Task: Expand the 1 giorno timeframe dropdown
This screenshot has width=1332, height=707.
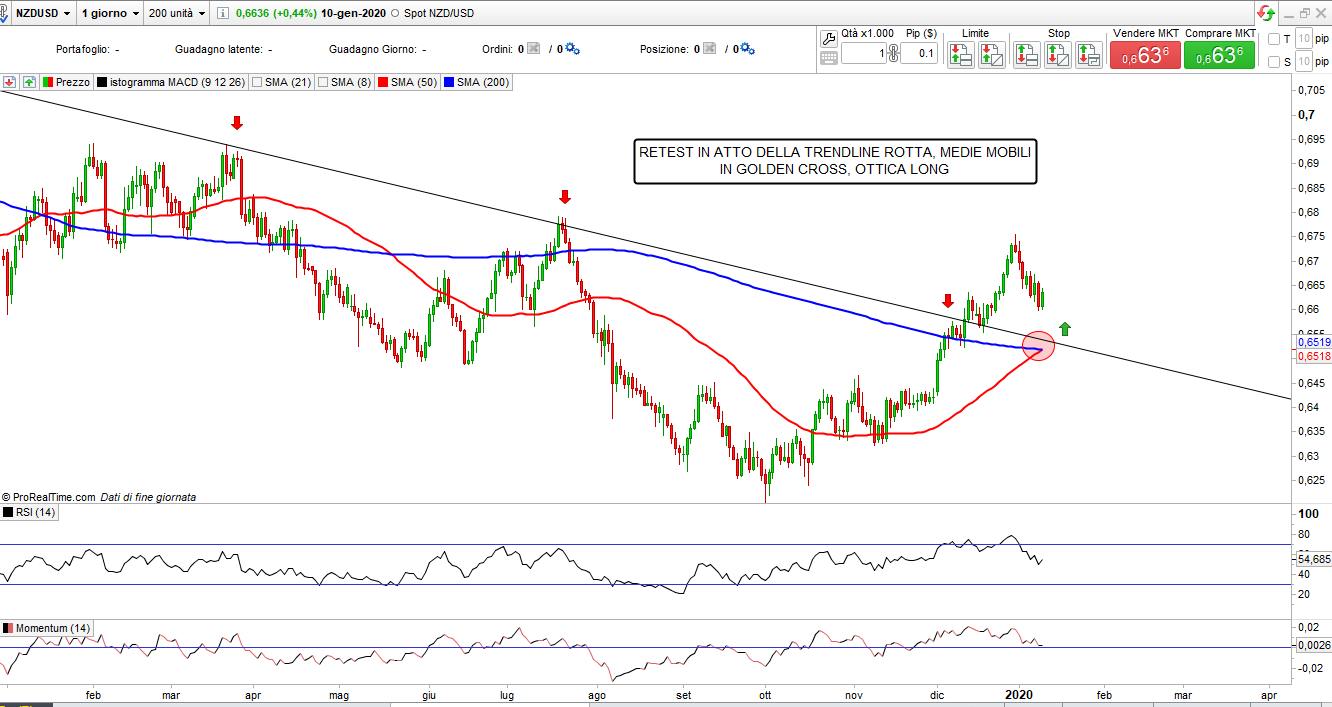Action: 110,14
